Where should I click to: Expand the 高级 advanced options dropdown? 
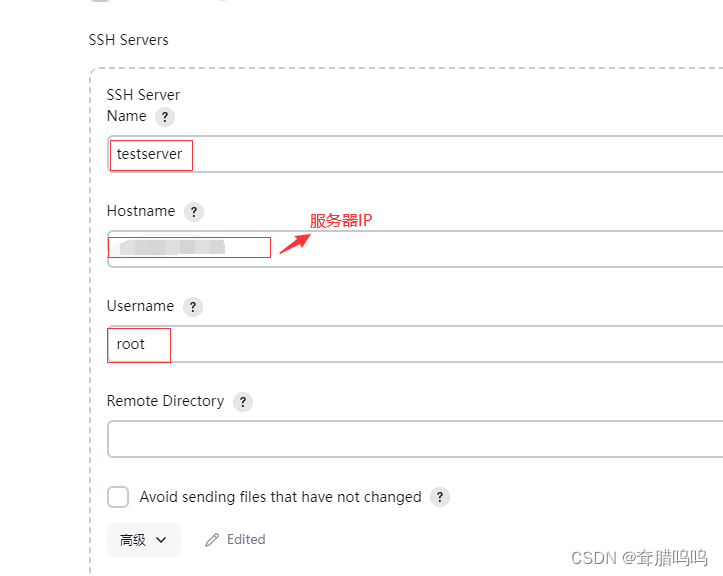click(143, 540)
